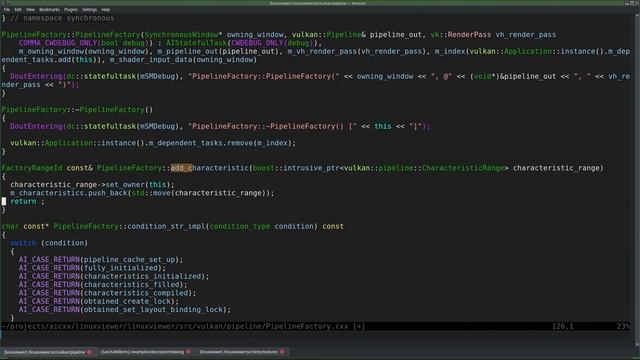Image resolution: width=640 pixels, height=360 pixels.
Task: Click the highlighted add_characteristic function name
Action: tap(209, 168)
